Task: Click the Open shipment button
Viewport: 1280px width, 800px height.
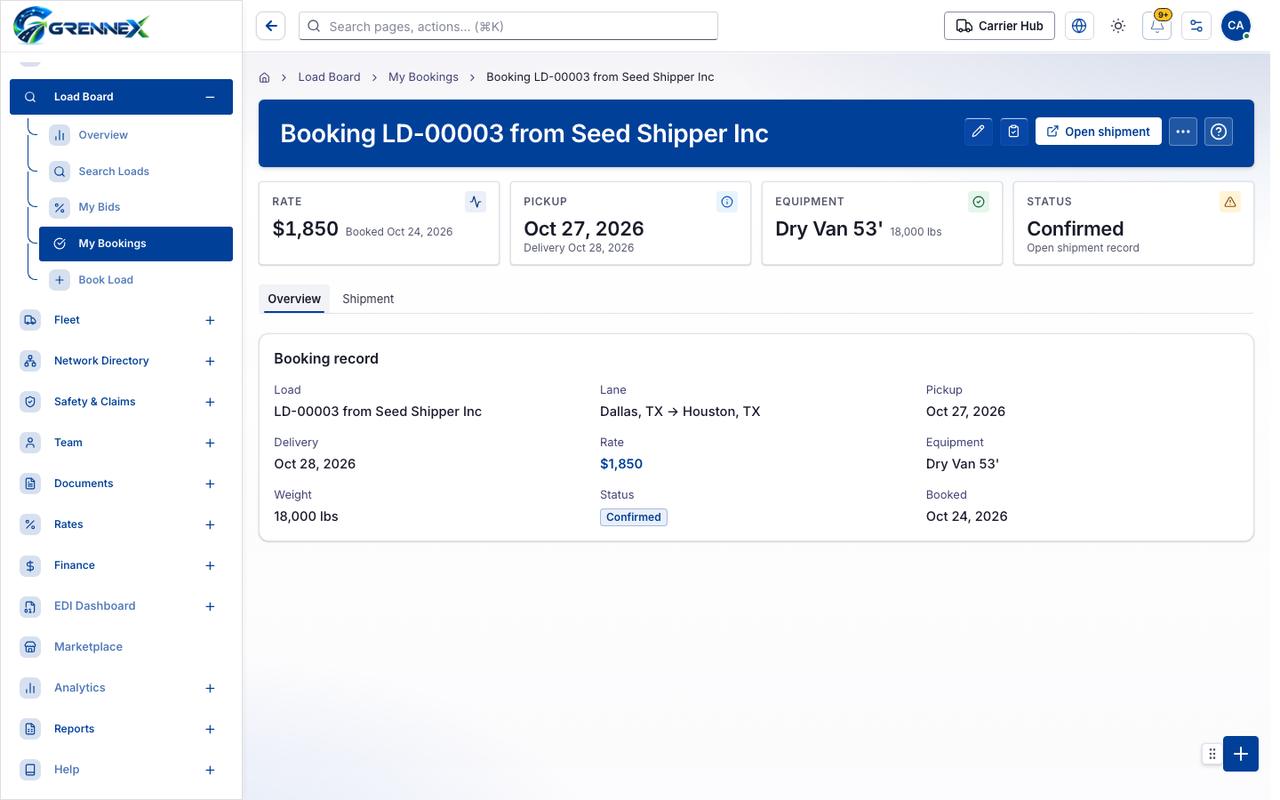Action: point(1098,131)
